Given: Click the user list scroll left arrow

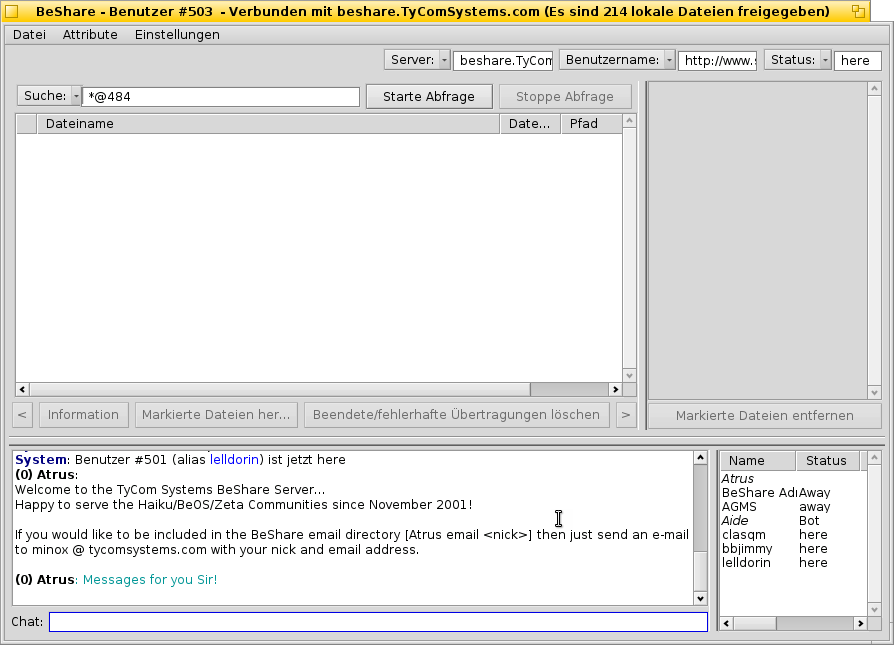Looking at the screenshot, I should click(x=726, y=623).
